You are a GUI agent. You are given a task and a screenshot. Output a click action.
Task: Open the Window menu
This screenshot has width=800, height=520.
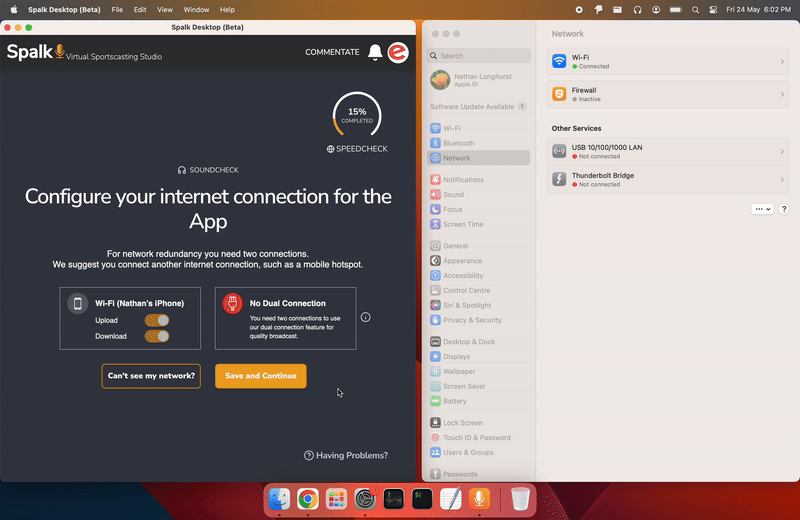click(x=196, y=10)
